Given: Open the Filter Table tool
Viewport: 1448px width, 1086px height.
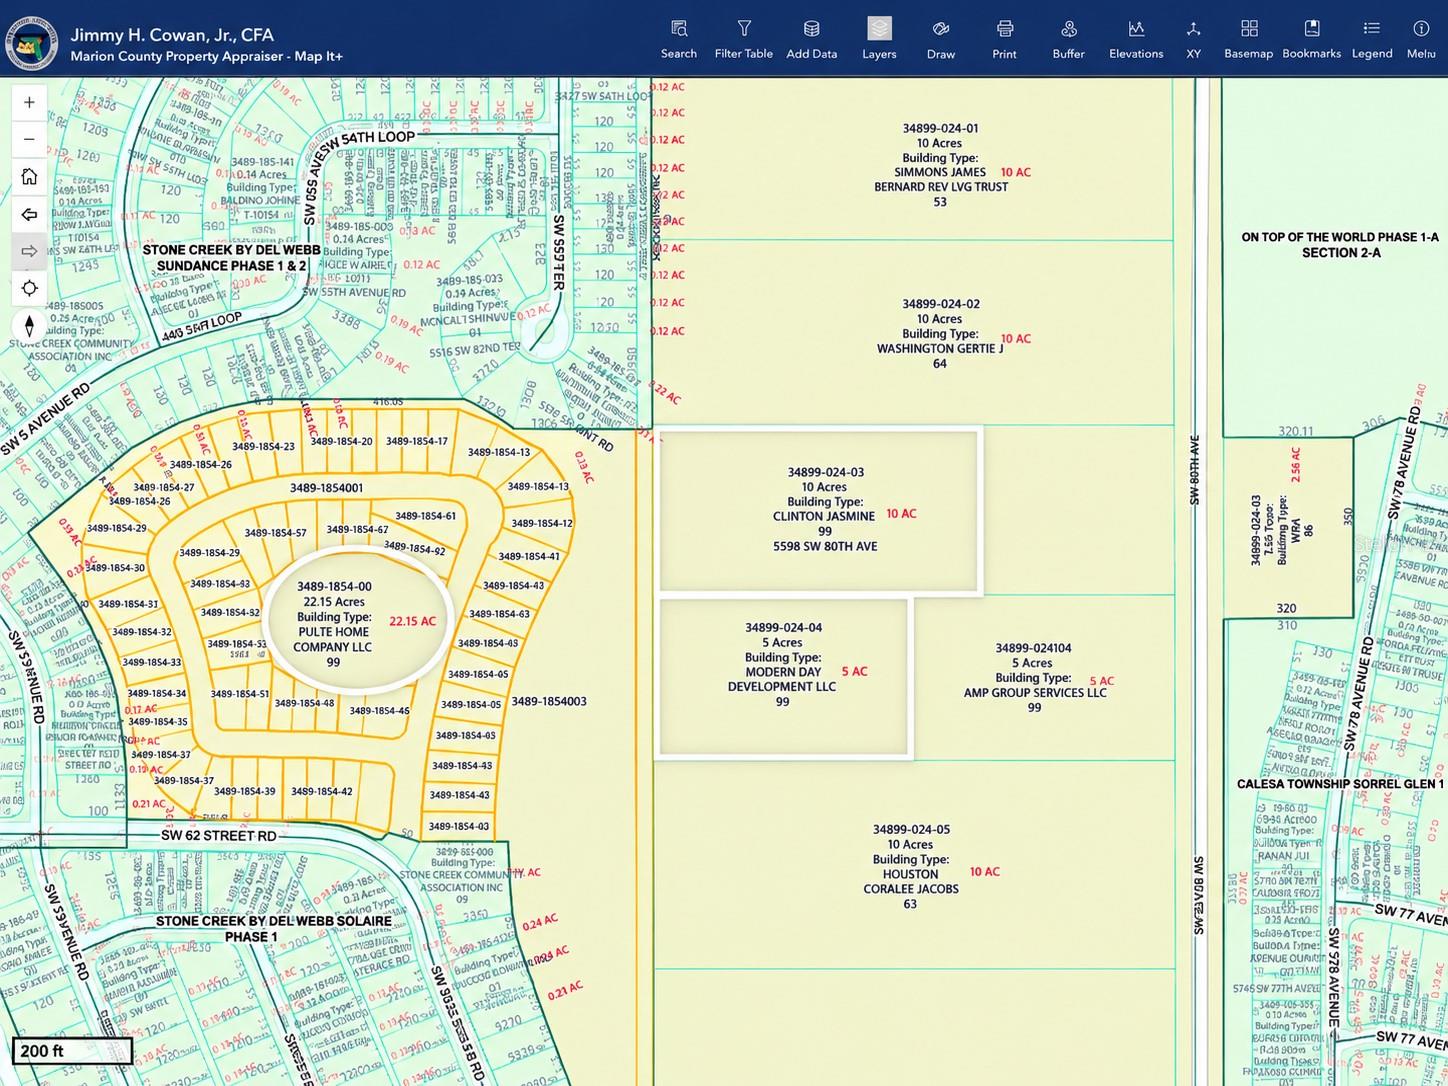Looking at the screenshot, I should [x=743, y=39].
